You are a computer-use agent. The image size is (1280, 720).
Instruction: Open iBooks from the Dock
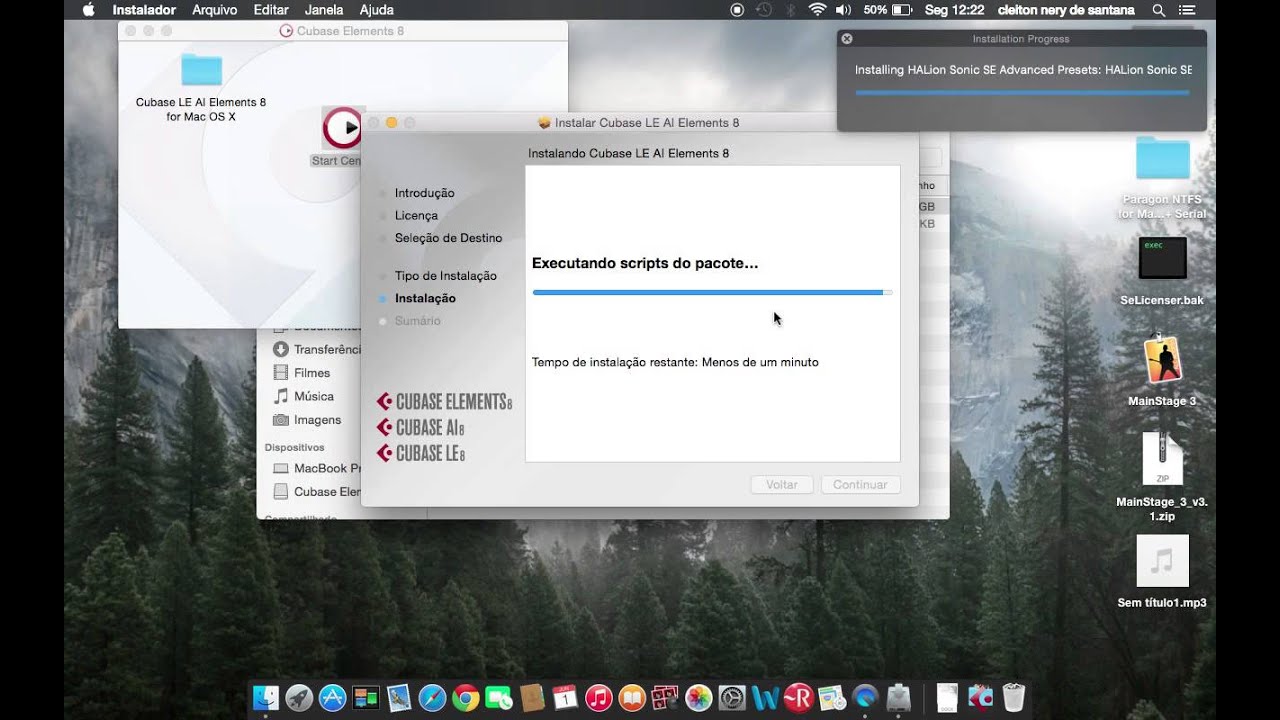click(632, 697)
